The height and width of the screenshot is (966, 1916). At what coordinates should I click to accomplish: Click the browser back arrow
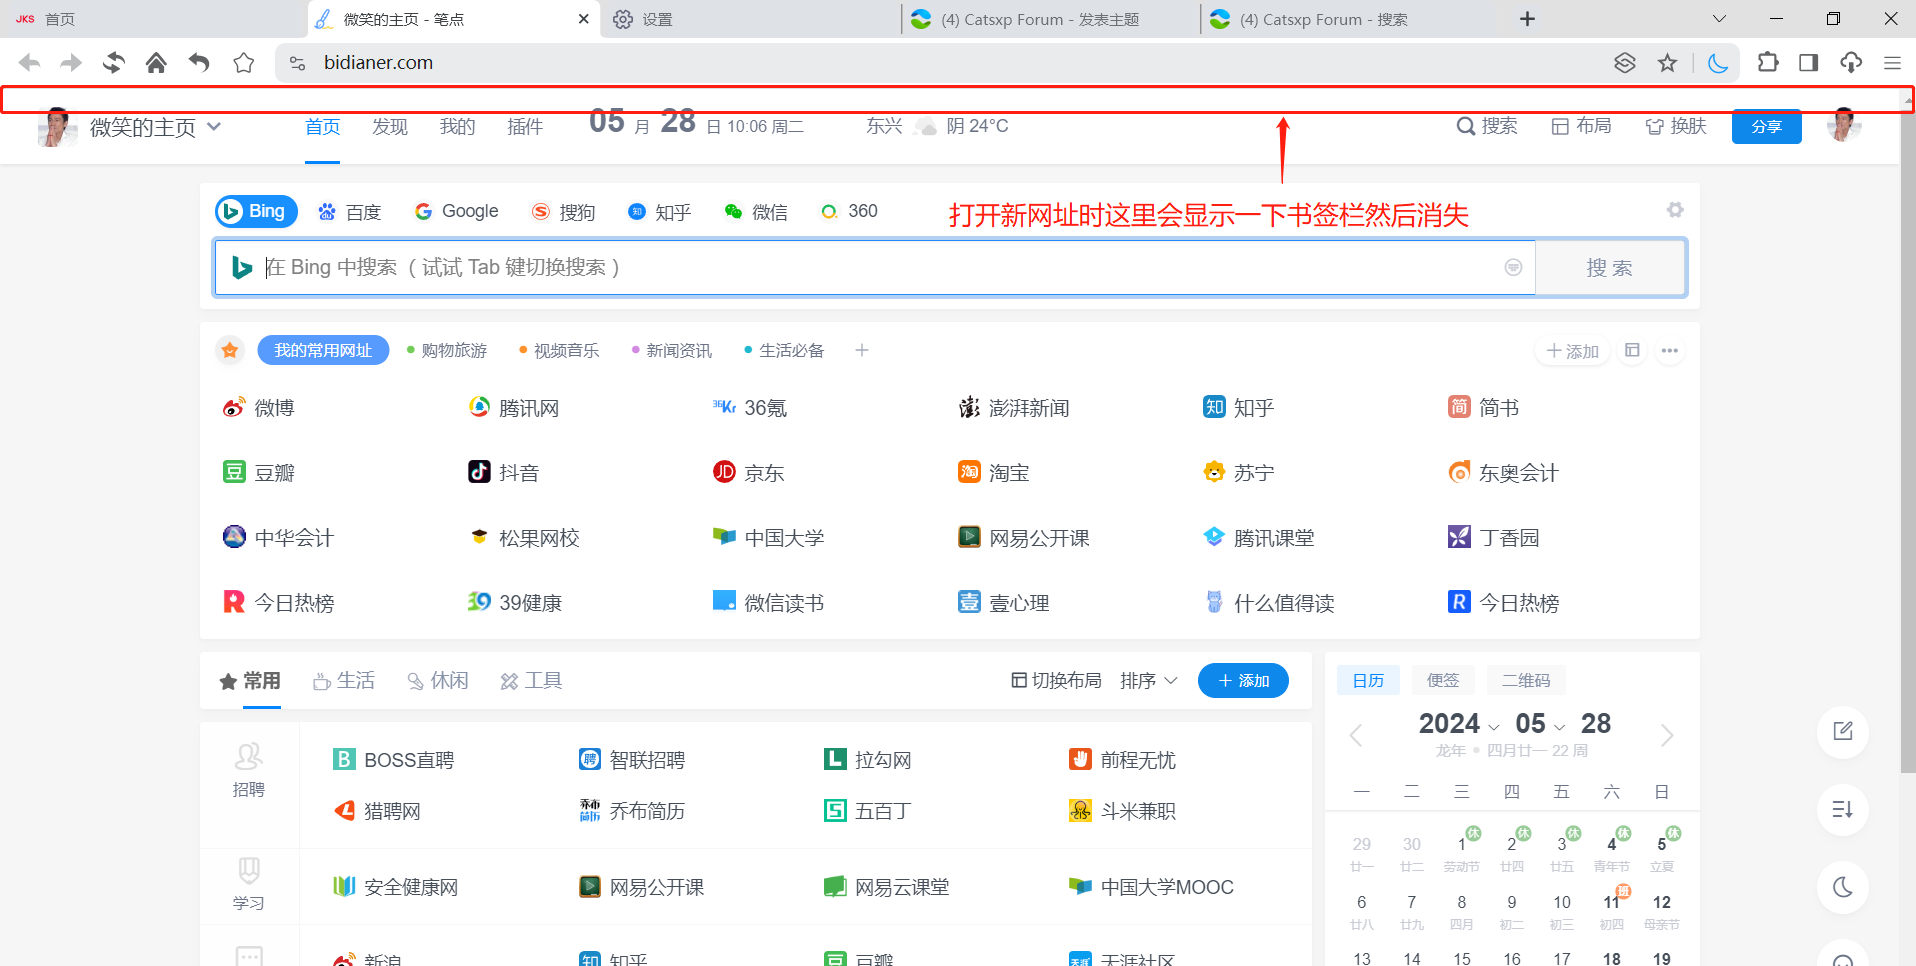point(29,63)
